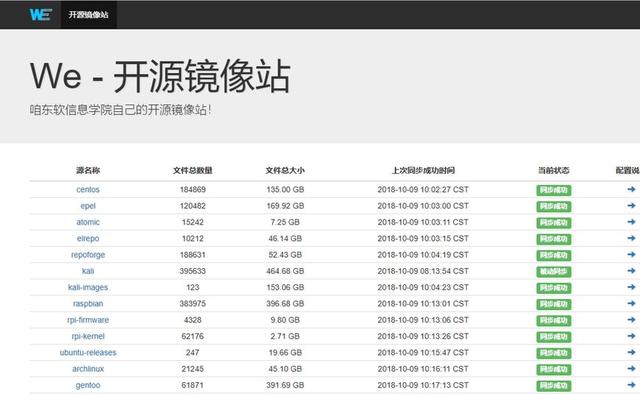Select size value 169.92 GB
The image size is (640, 394).
pos(285,206)
